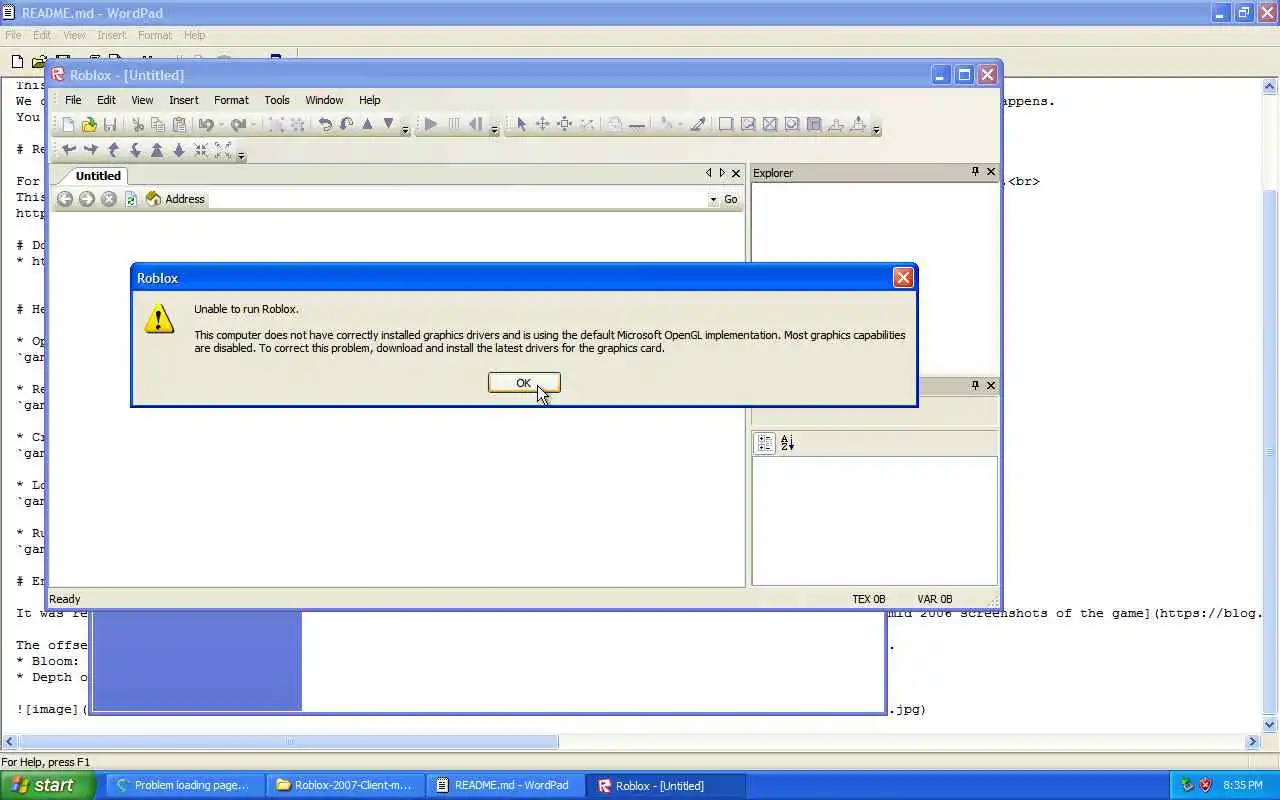1280x800 pixels.
Task: Open the Redo history dropdown arrow
Action: click(253, 125)
